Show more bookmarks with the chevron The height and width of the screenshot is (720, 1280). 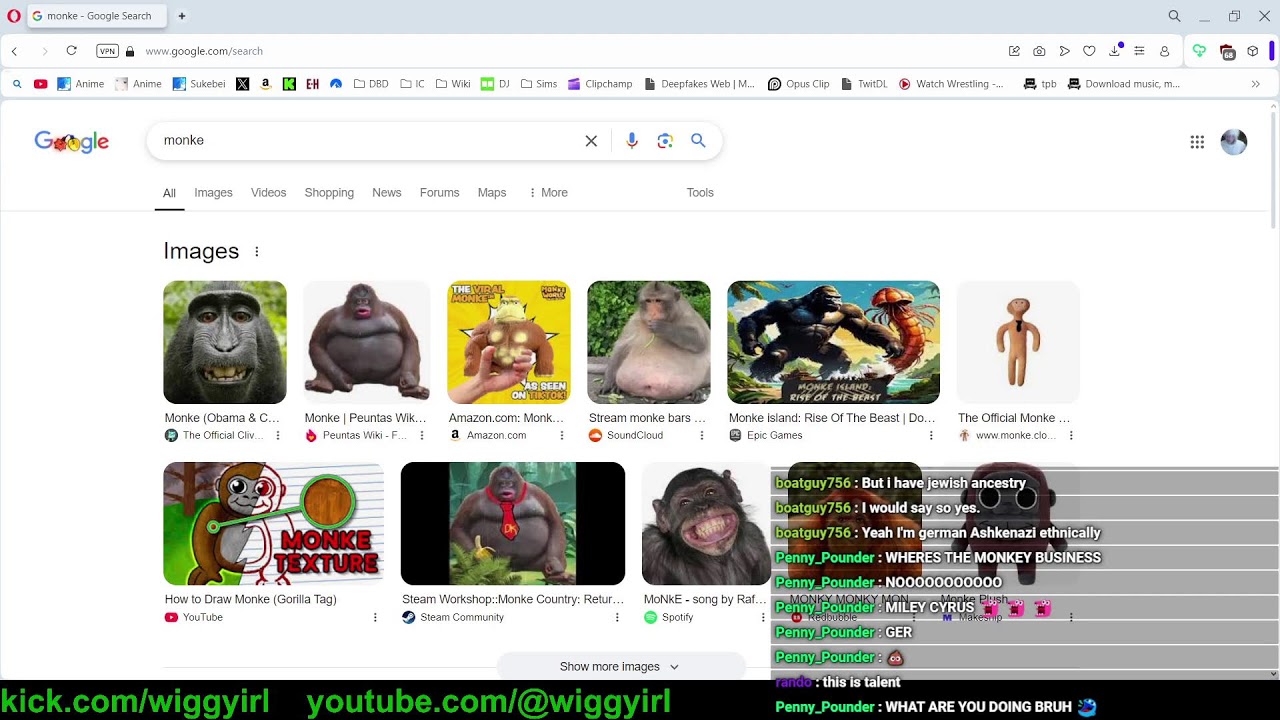(x=1255, y=84)
